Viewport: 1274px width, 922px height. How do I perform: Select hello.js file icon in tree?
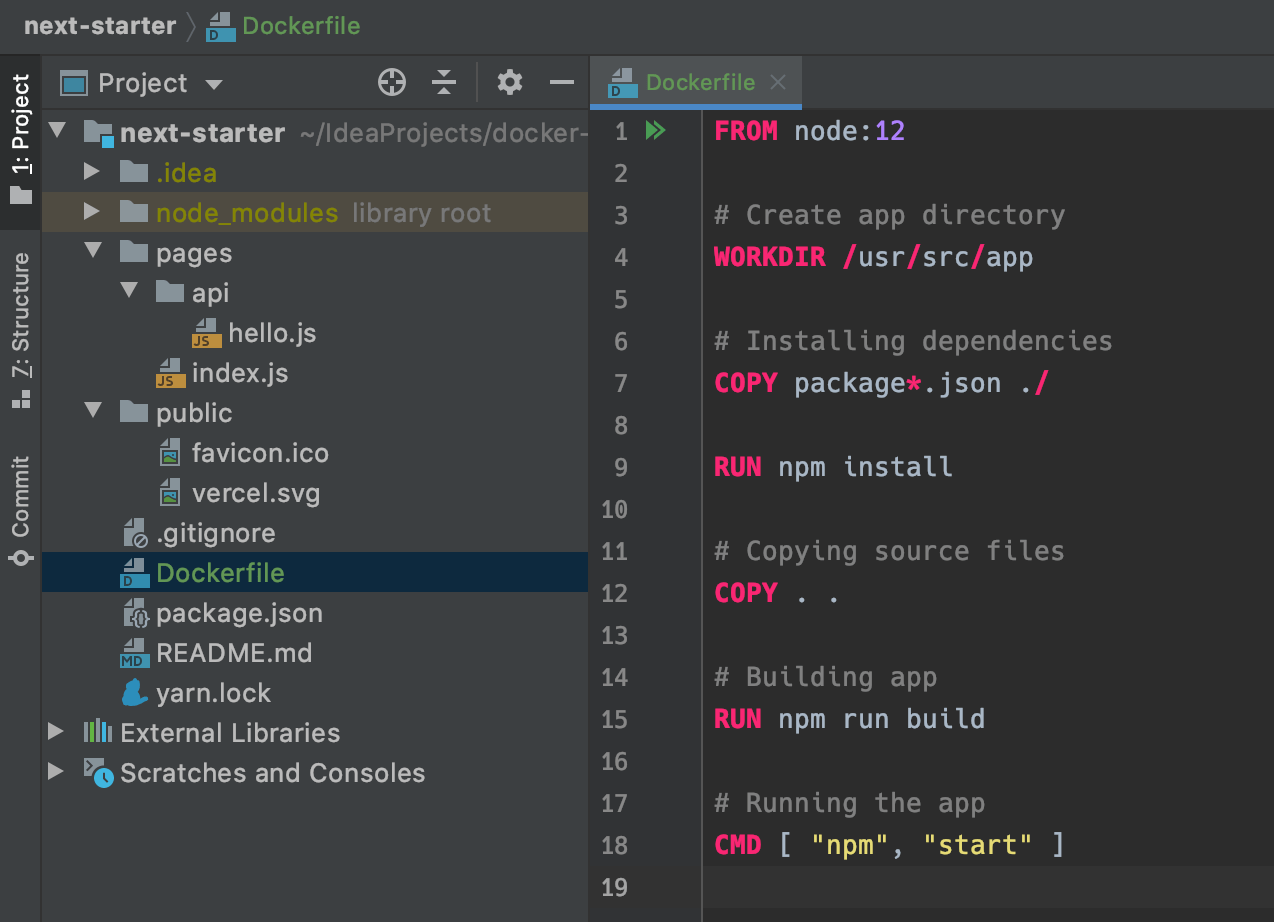coord(206,333)
